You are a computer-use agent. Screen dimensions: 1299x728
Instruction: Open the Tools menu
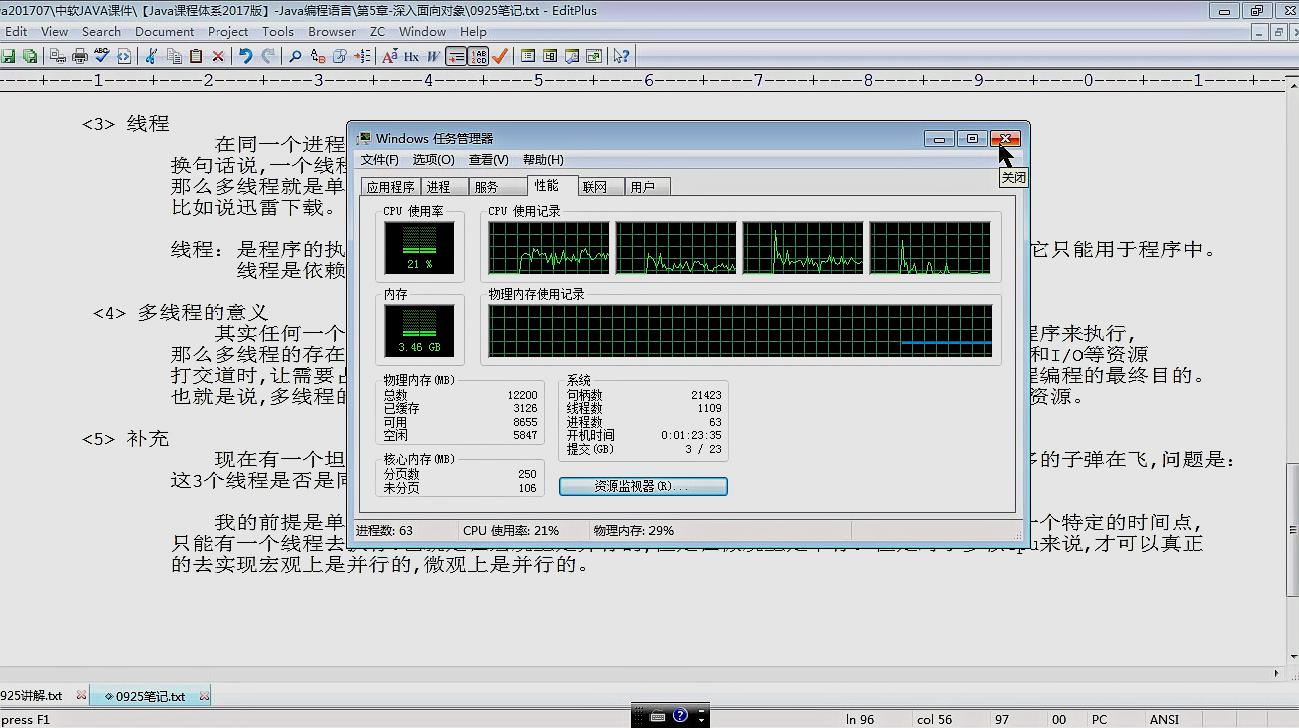pyautogui.click(x=278, y=32)
